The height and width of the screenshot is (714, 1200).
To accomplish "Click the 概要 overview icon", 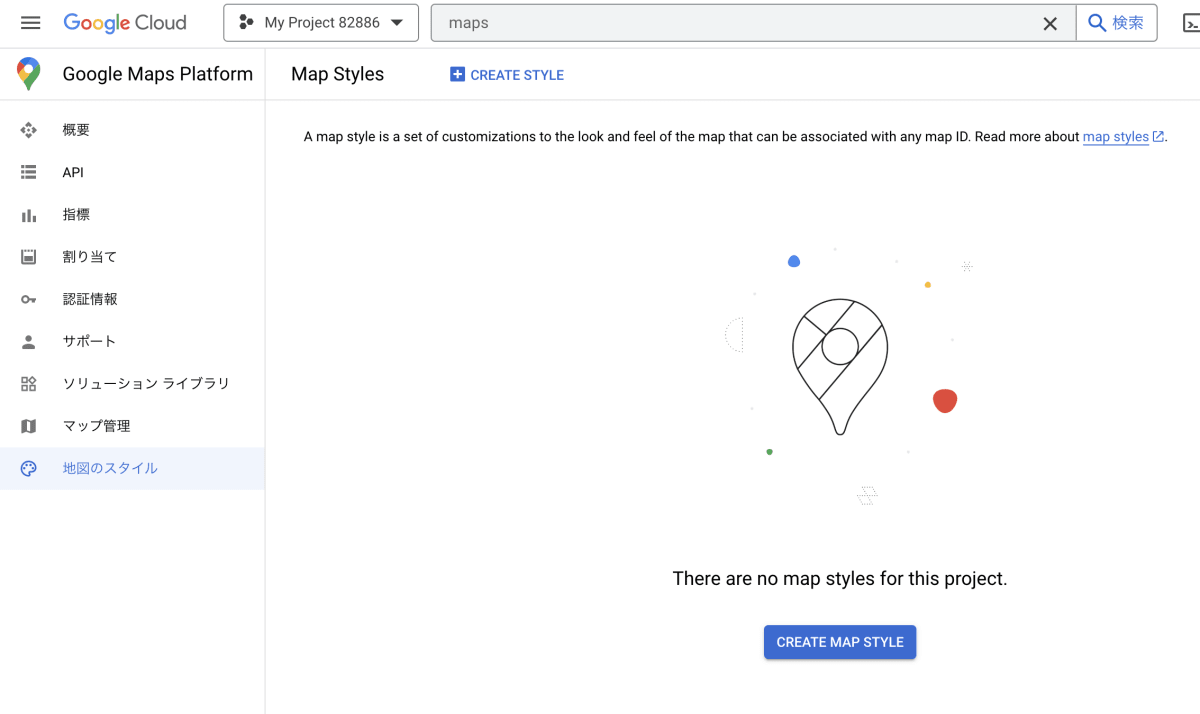I will click(29, 130).
